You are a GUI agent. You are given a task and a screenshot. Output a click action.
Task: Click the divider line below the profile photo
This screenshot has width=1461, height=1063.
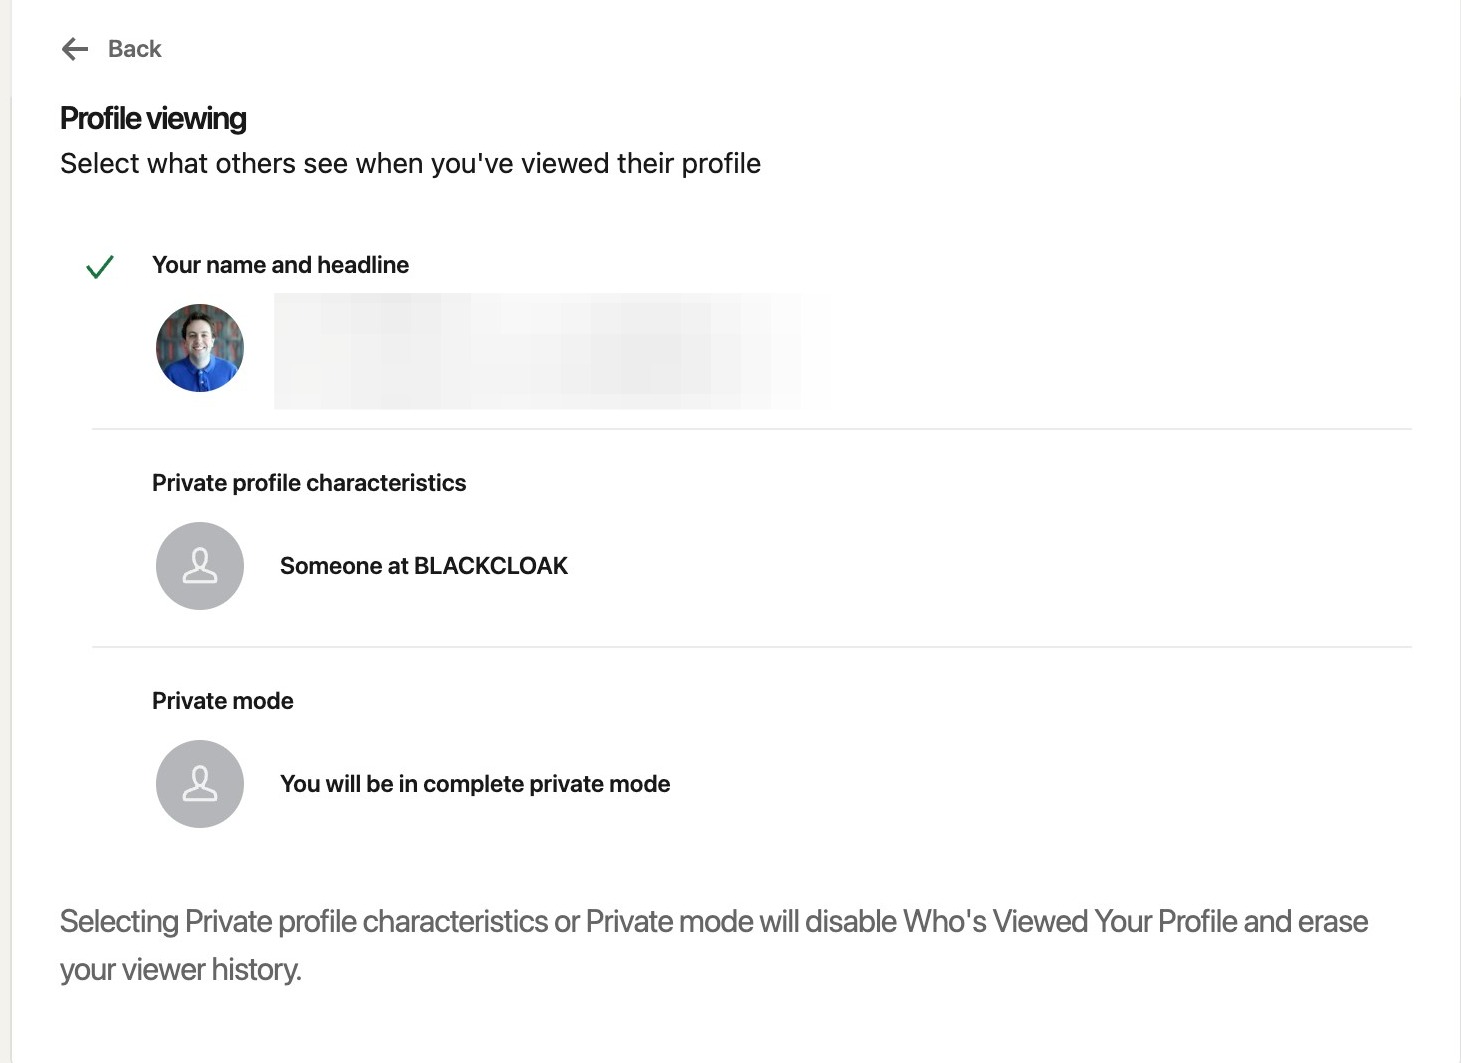[751, 429]
